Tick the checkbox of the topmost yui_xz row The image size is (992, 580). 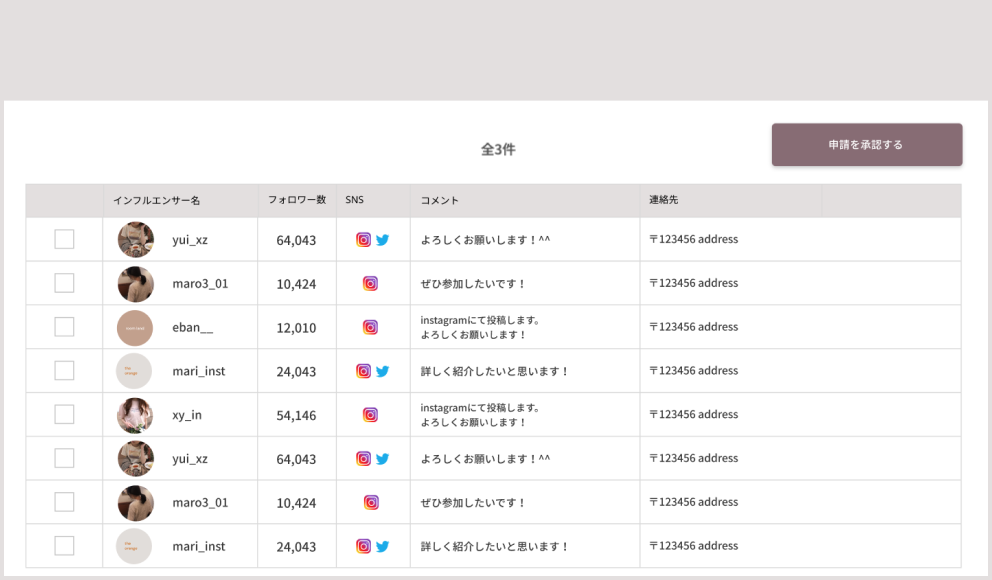pyautogui.click(x=64, y=240)
